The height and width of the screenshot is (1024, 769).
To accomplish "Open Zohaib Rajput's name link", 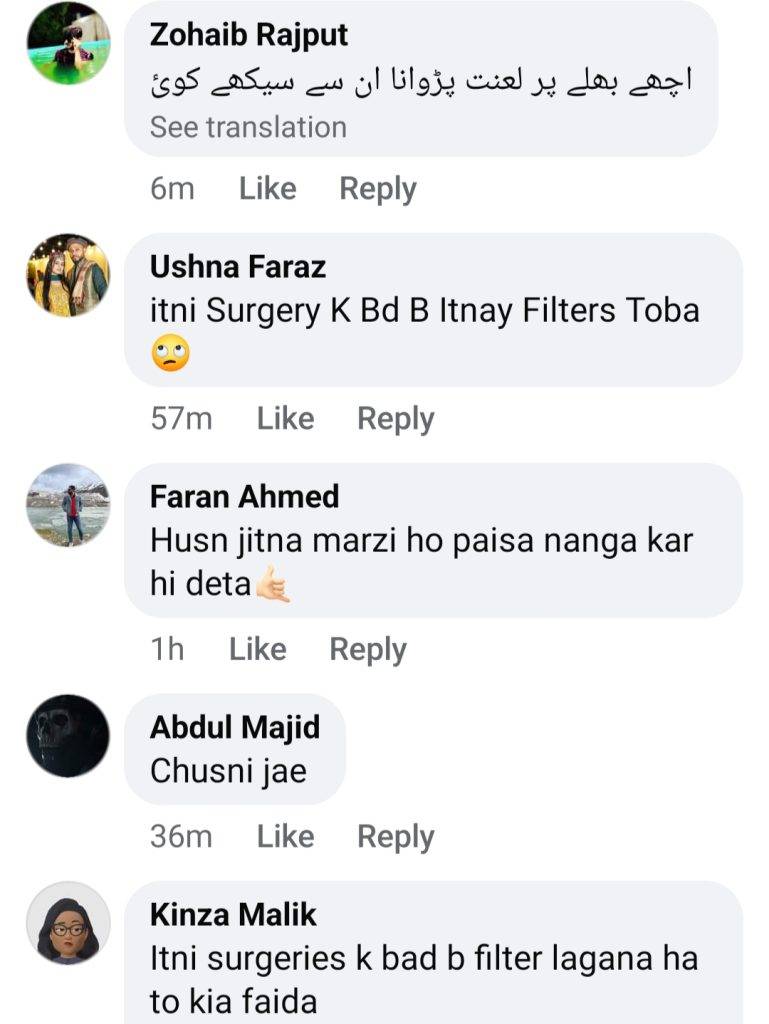I will tap(249, 35).
